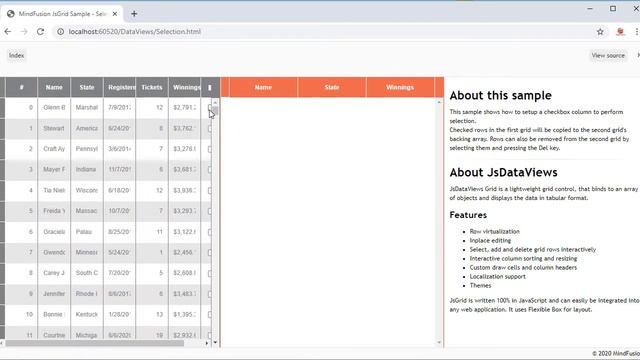640x360 pixels.
Task: Click the '11/7/20' registered date cell
Action: click(x=120, y=169)
